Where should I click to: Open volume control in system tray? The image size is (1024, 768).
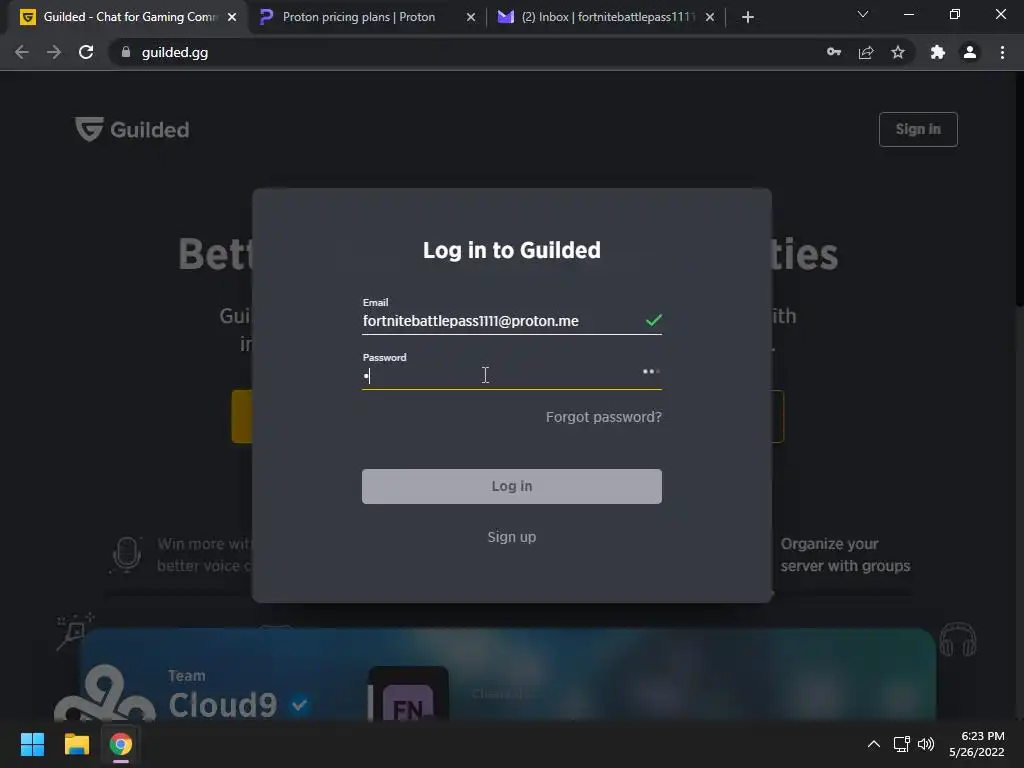[x=926, y=744]
